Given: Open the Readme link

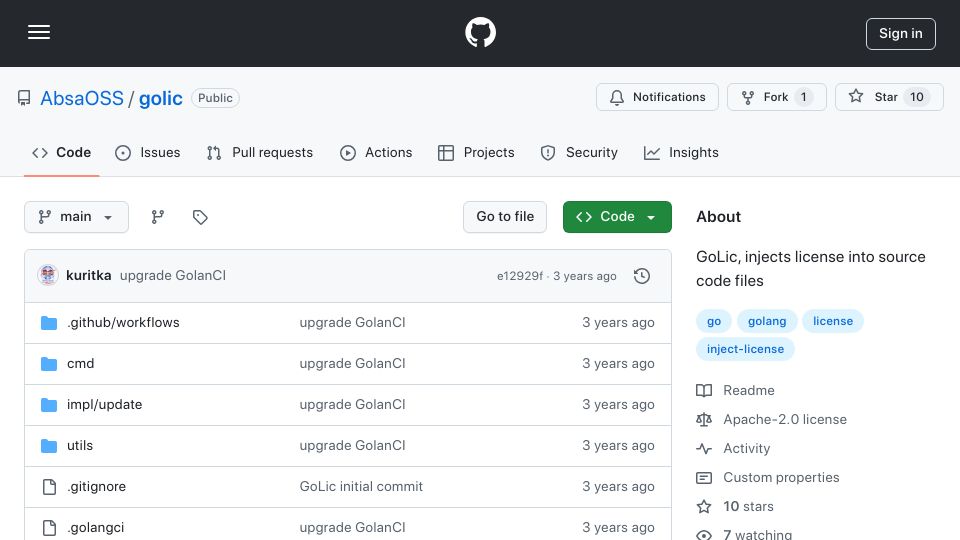Looking at the screenshot, I should (x=749, y=391).
